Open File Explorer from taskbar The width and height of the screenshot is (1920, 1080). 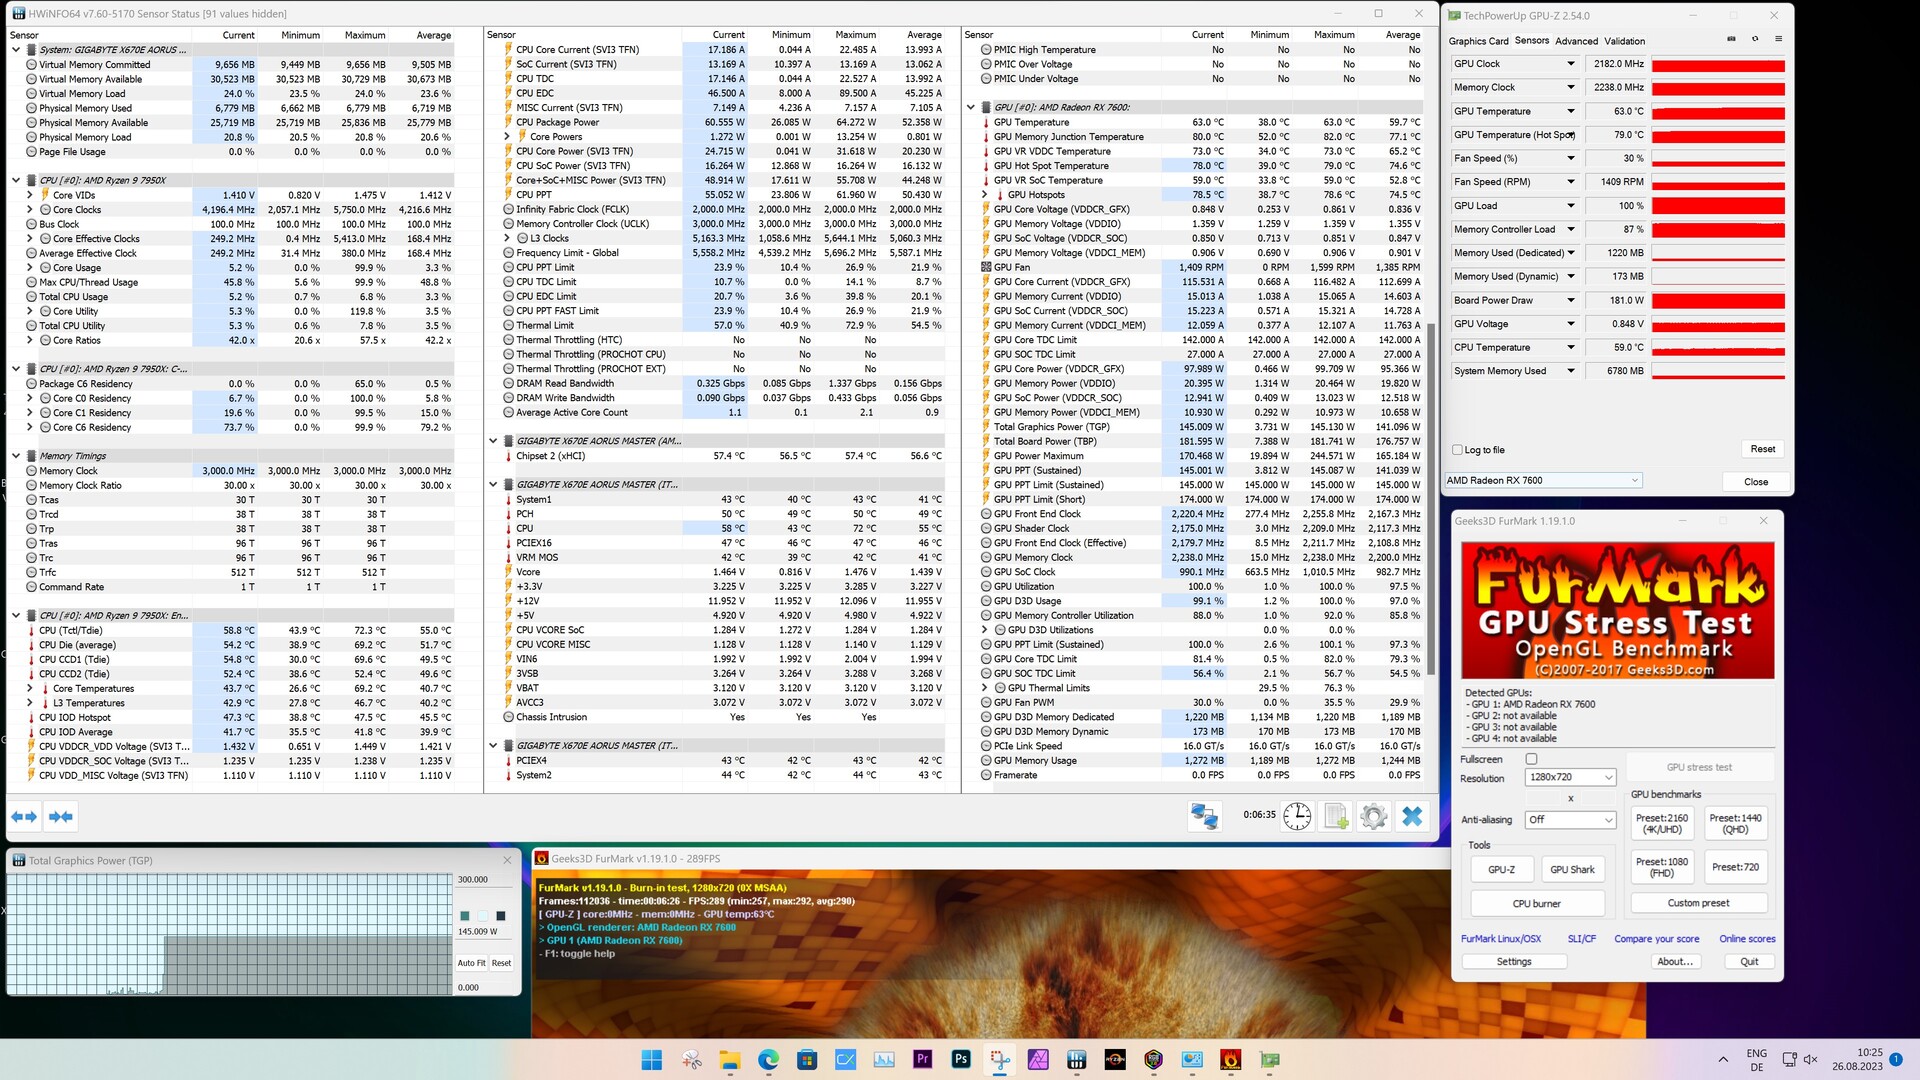pyautogui.click(x=729, y=1060)
